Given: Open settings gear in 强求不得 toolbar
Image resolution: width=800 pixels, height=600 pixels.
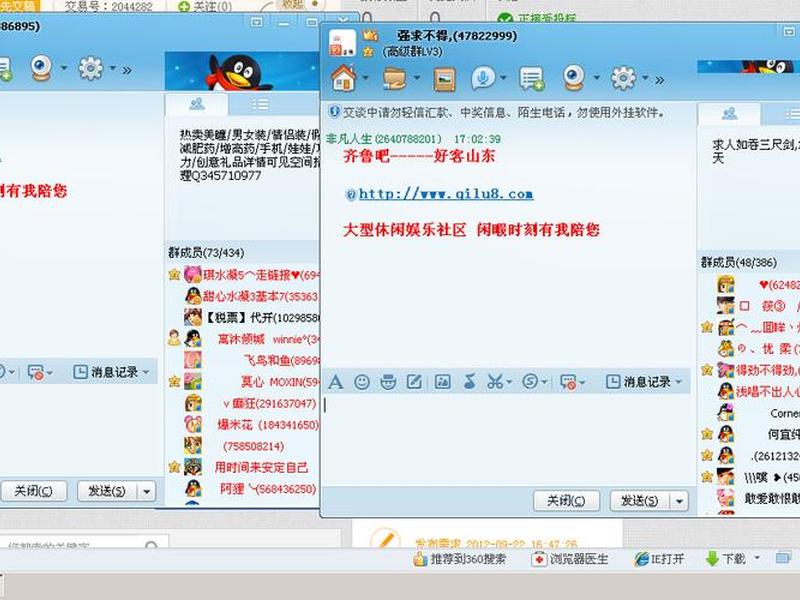Looking at the screenshot, I should [x=623, y=79].
